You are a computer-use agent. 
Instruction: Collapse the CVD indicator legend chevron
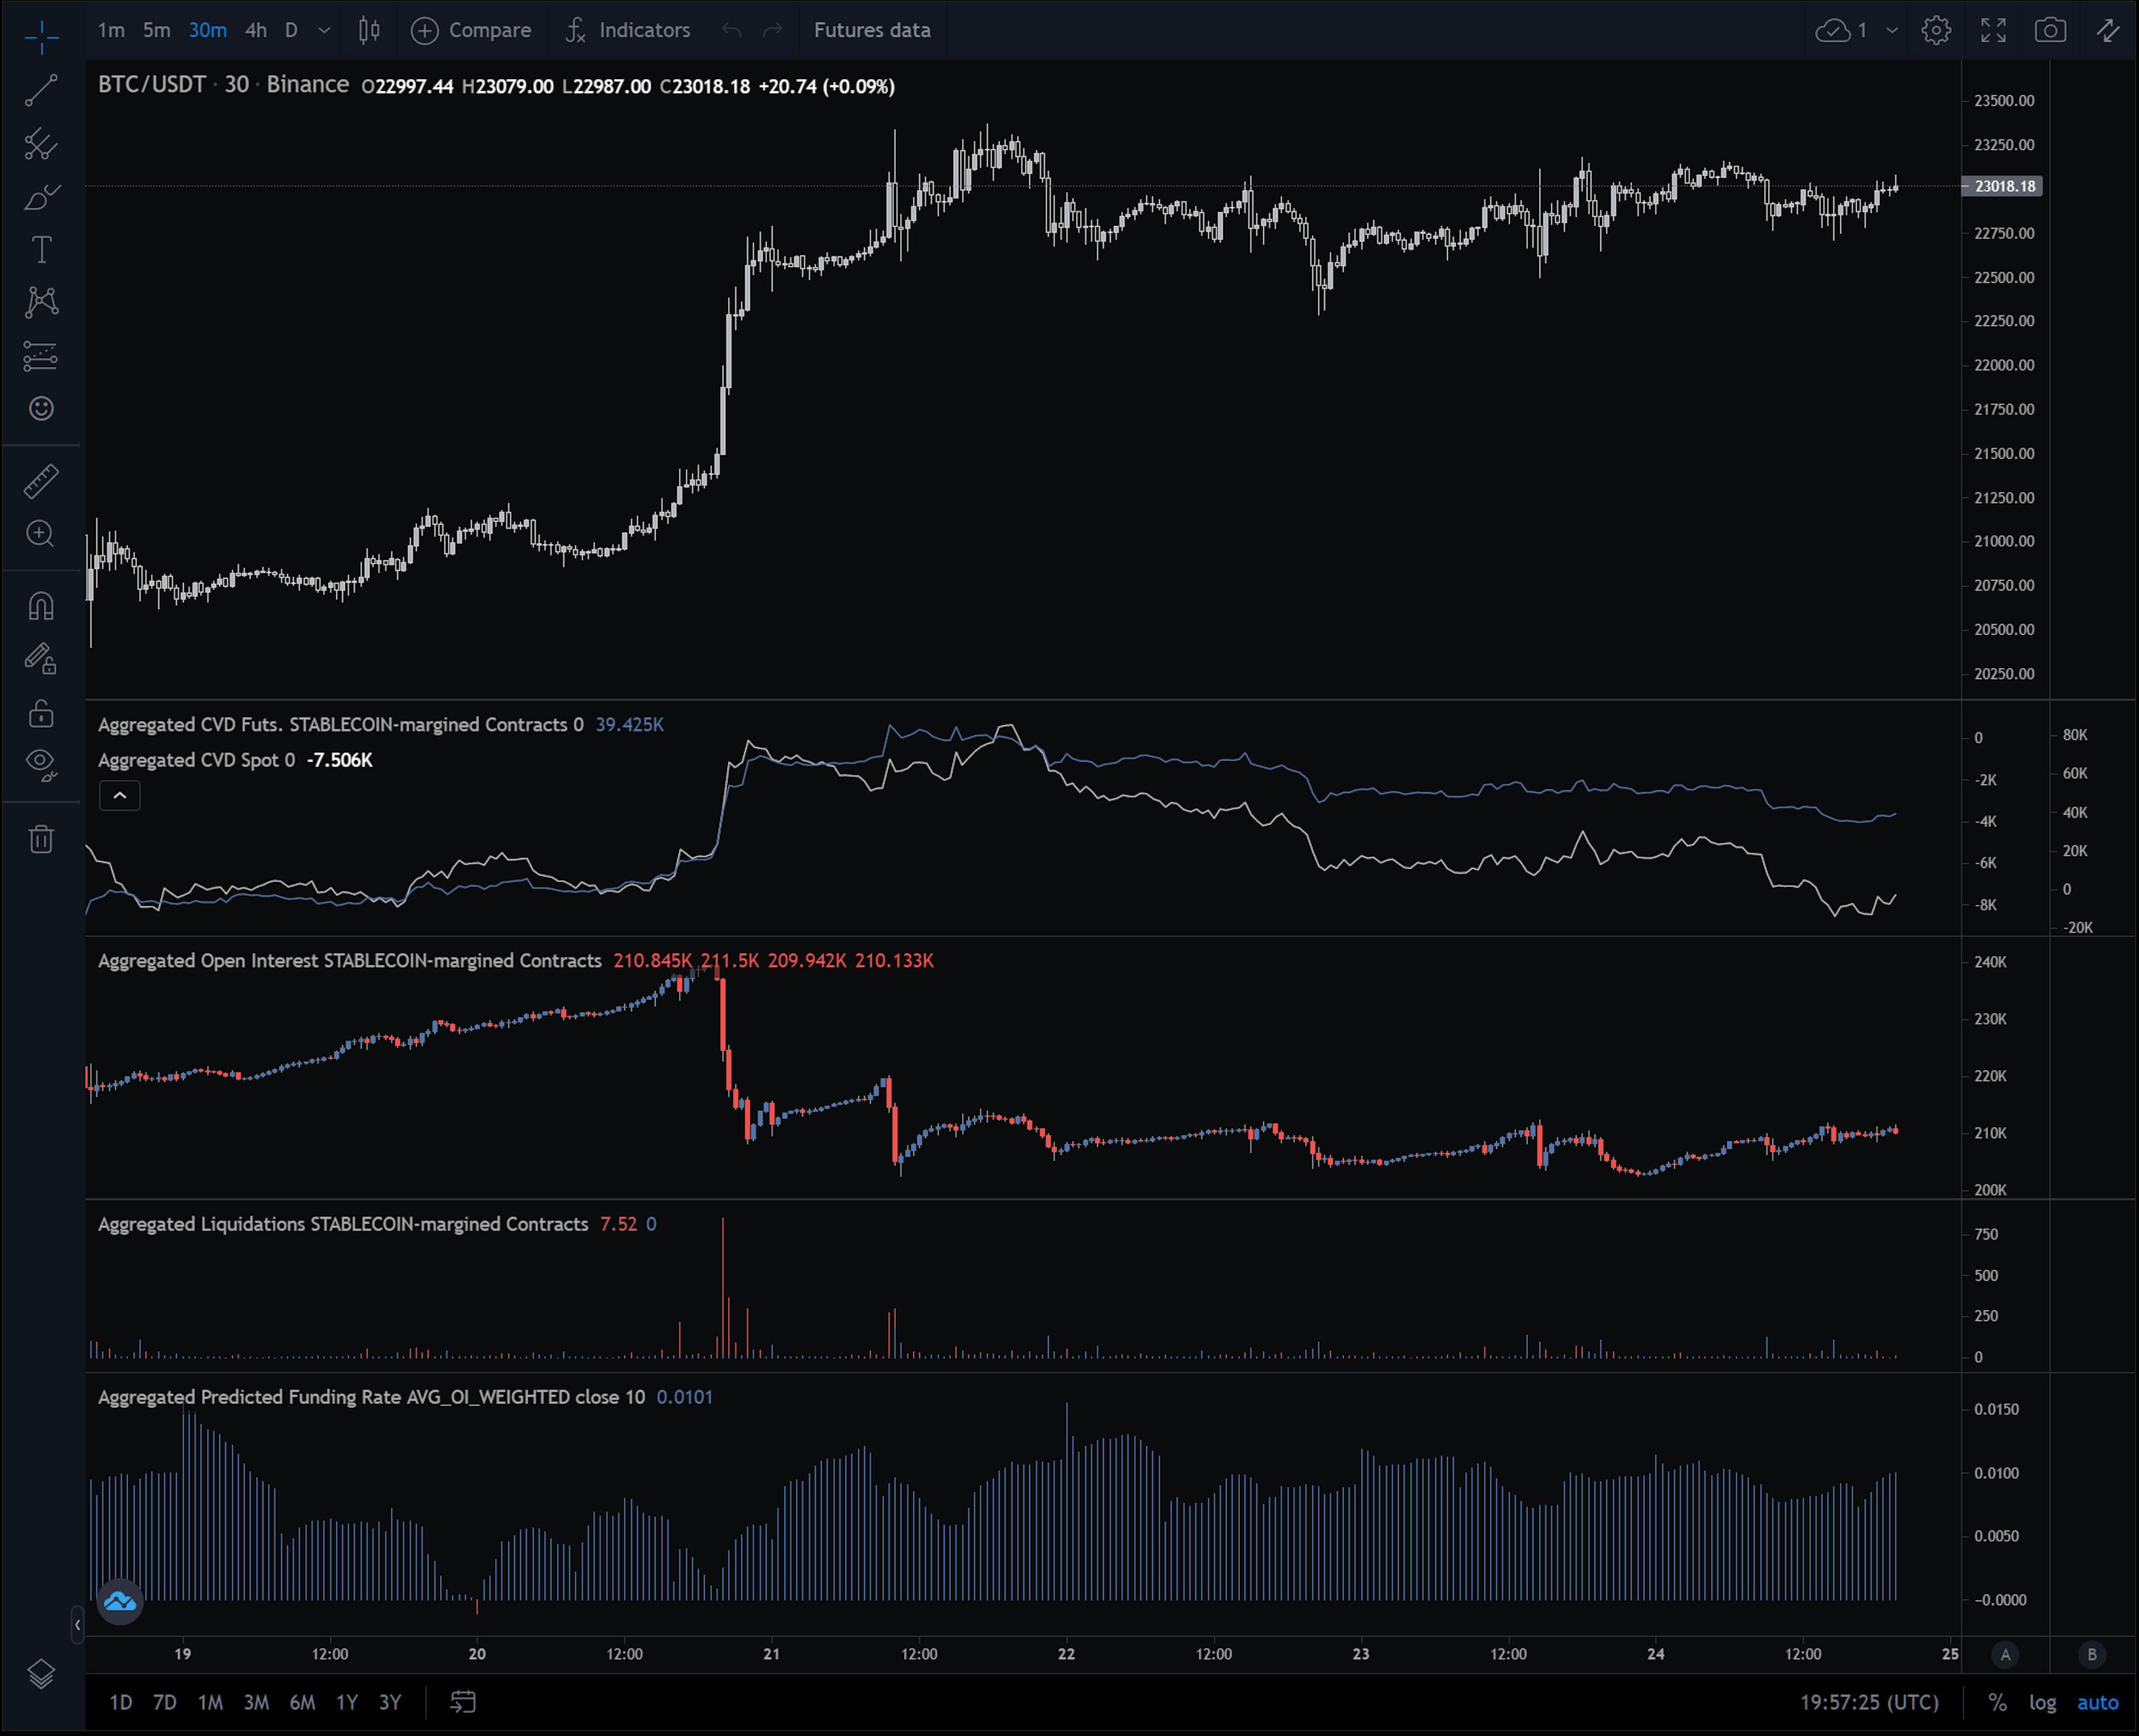pyautogui.click(x=119, y=796)
